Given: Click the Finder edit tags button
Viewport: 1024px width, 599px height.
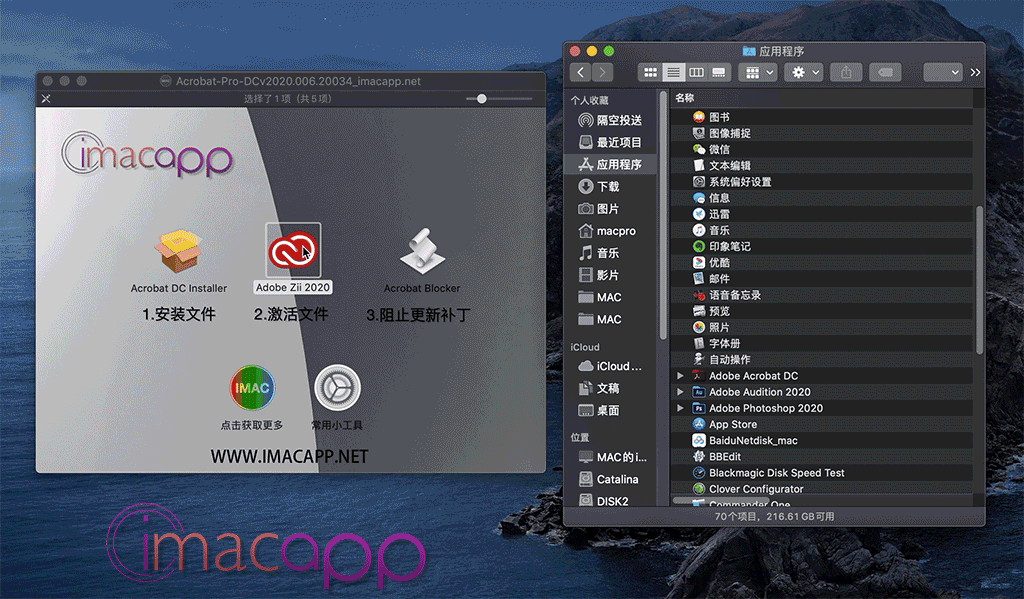Looking at the screenshot, I should tap(886, 73).
